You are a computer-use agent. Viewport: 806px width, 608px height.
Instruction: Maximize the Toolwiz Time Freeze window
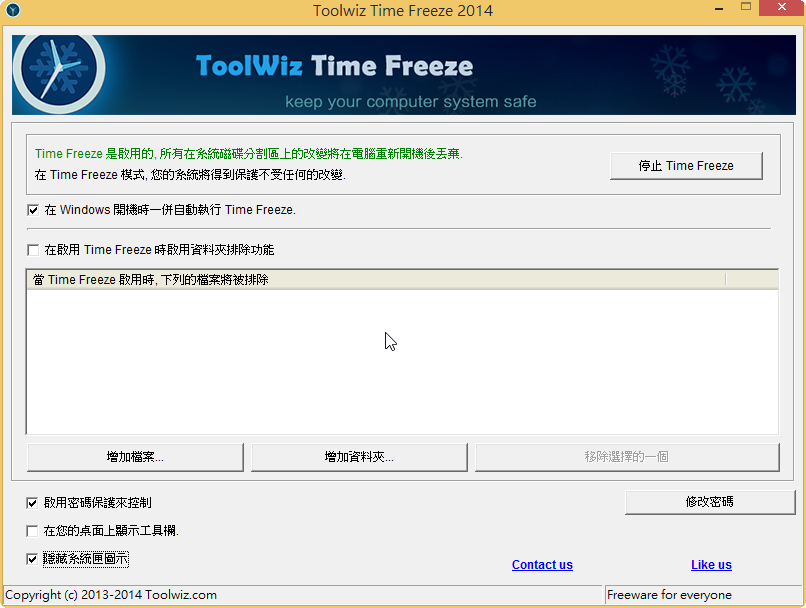[x=746, y=7]
